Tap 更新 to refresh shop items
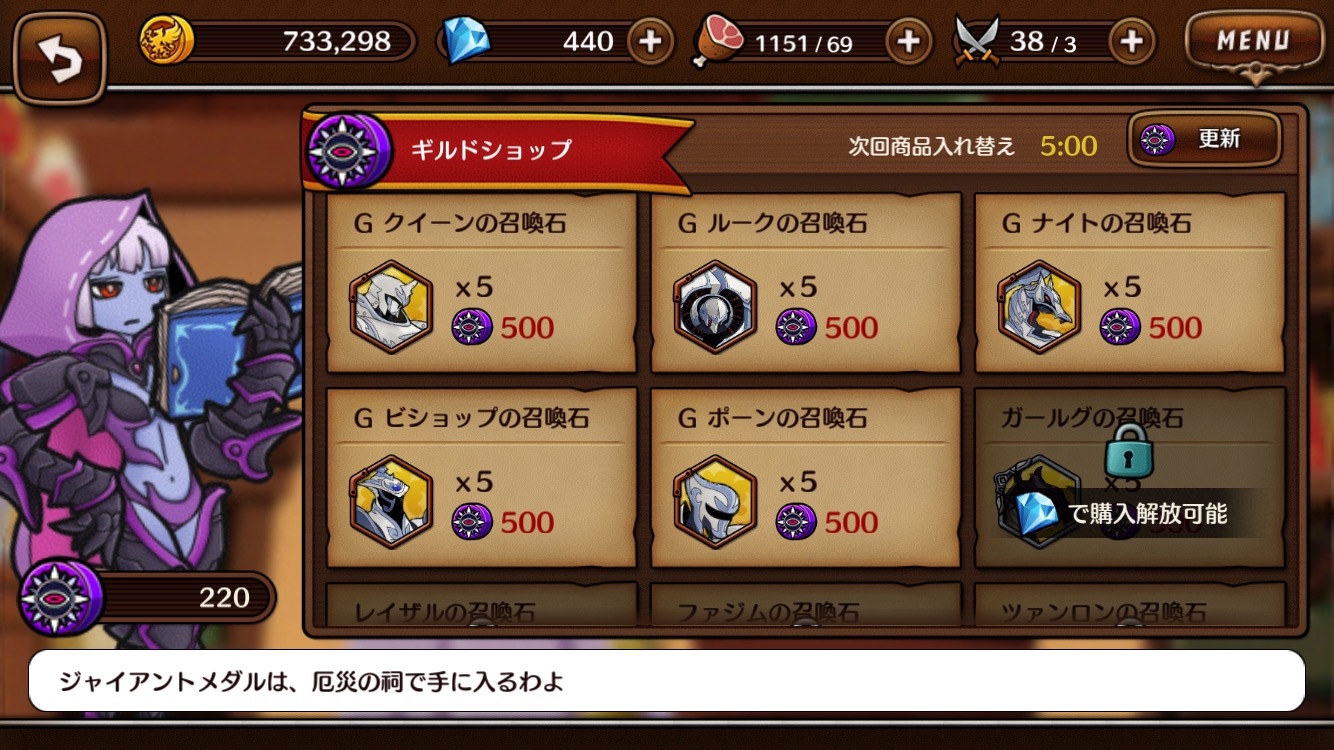 point(1205,140)
